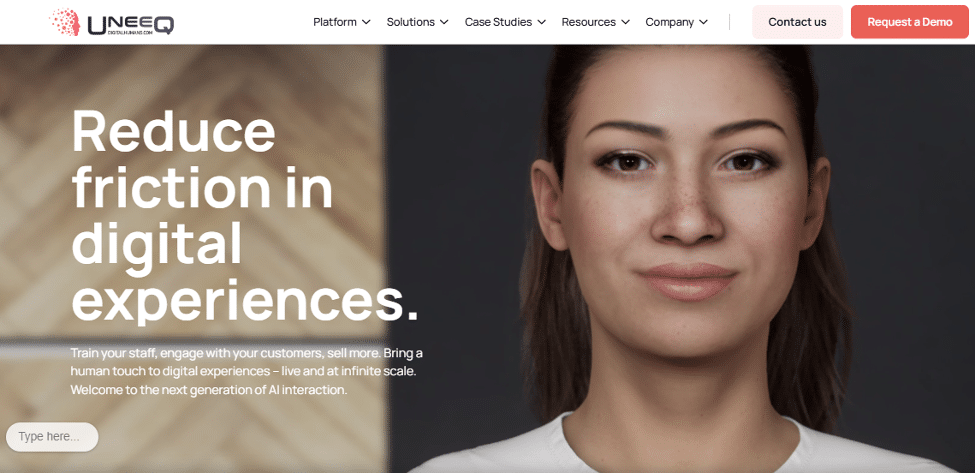This screenshot has width=977, height=474.
Task: Click the Request a Demo button
Action: (x=910, y=22)
